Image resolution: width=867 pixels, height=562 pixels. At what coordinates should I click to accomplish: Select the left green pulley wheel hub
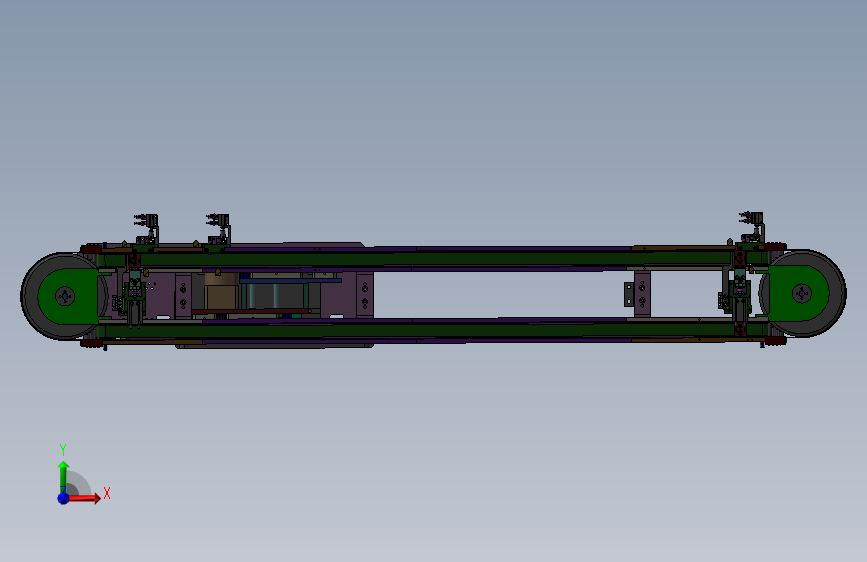pos(65,296)
